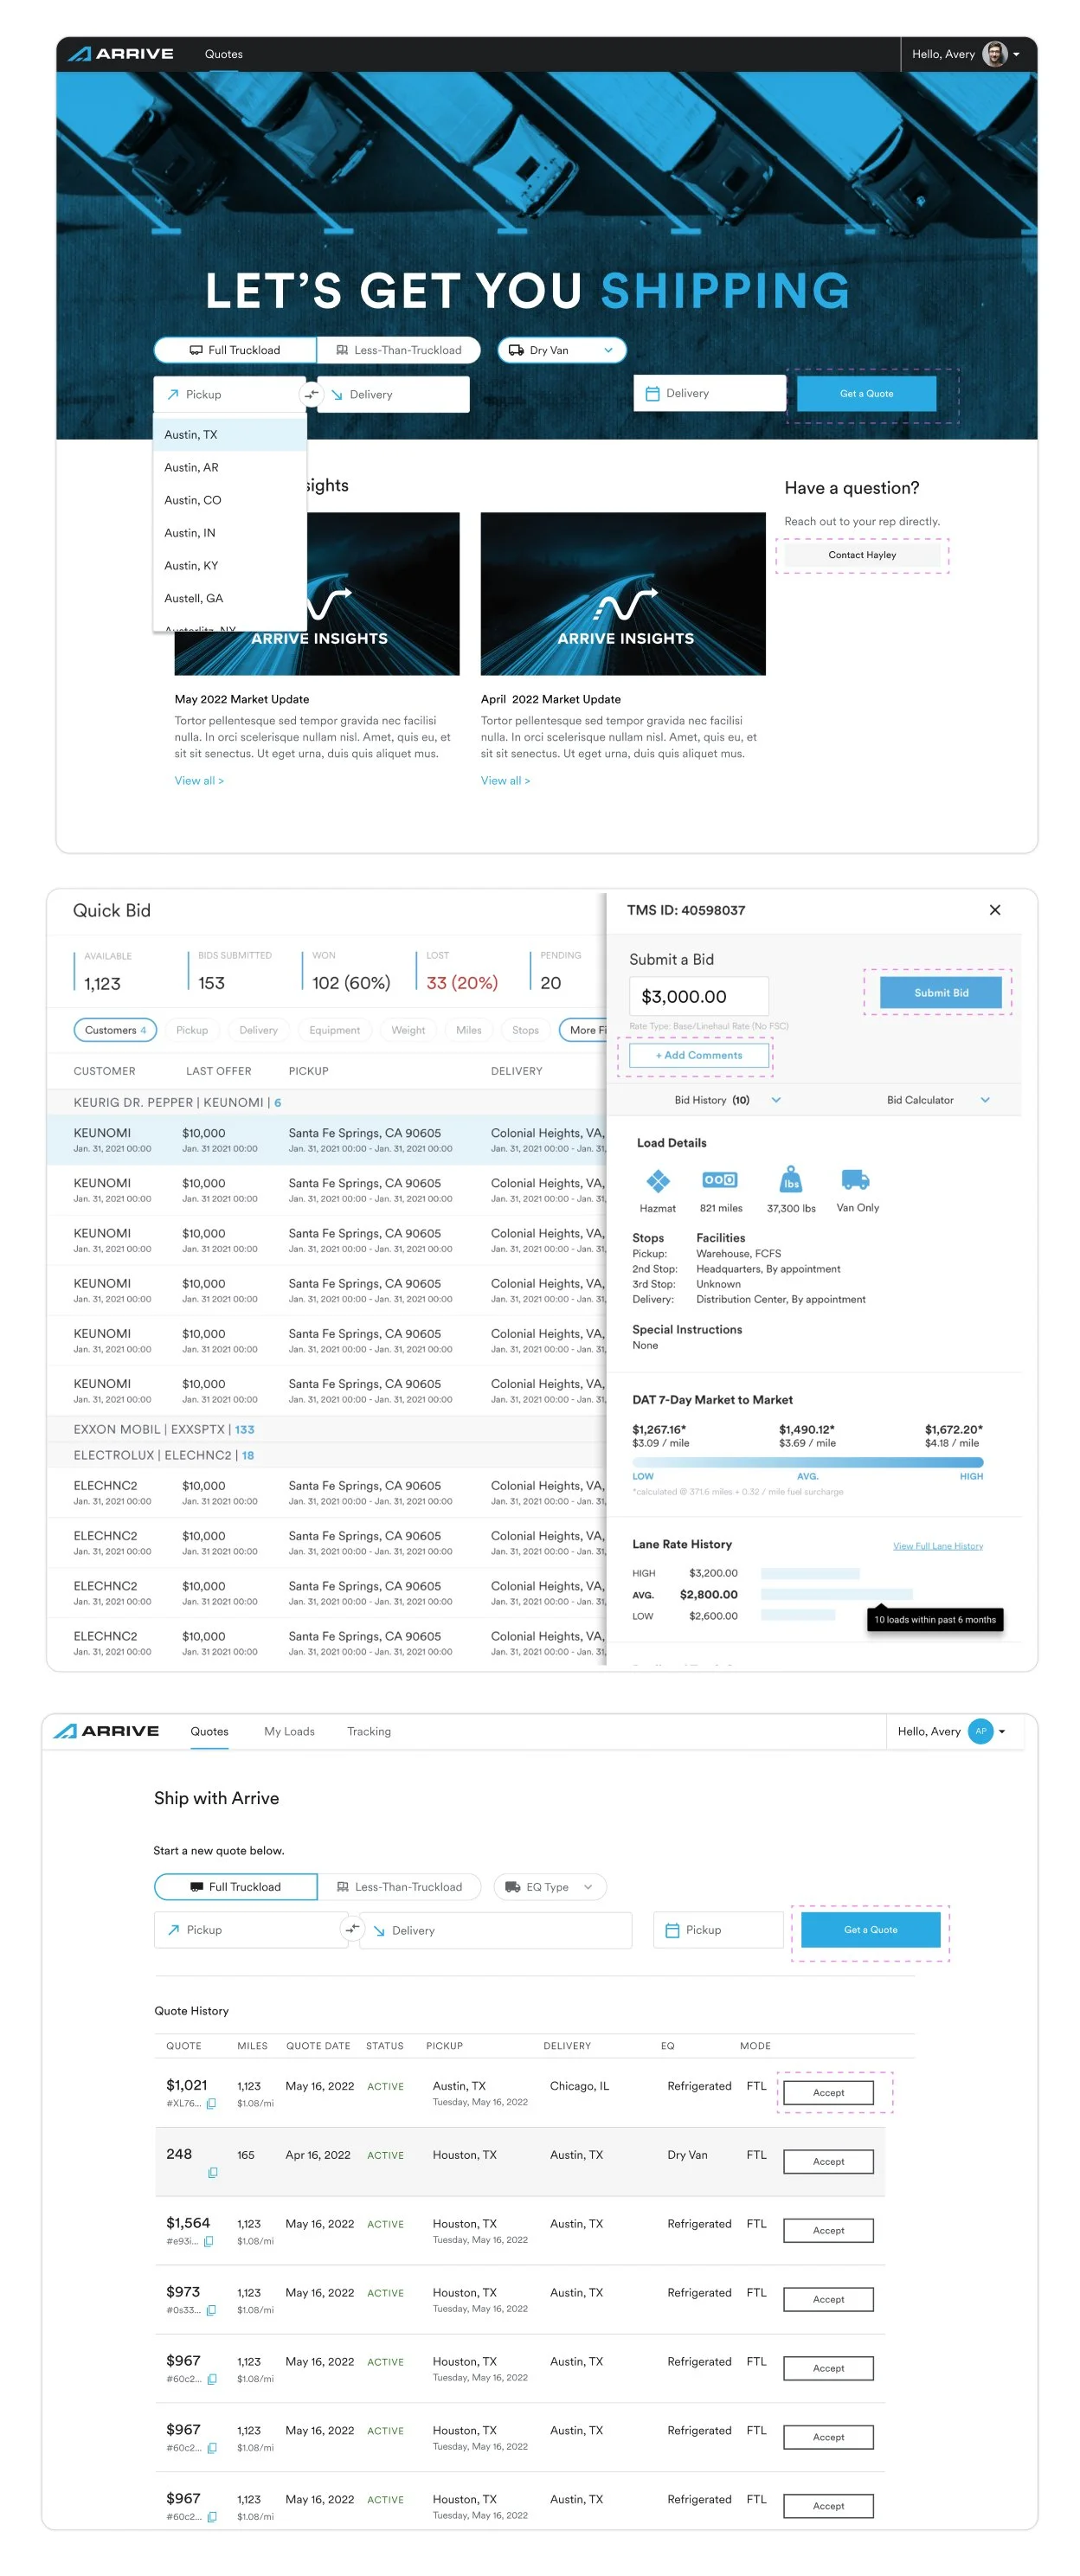This screenshot has height=2576, width=1080.
Task: Click View all under May 2022 update
Action: 199,780
